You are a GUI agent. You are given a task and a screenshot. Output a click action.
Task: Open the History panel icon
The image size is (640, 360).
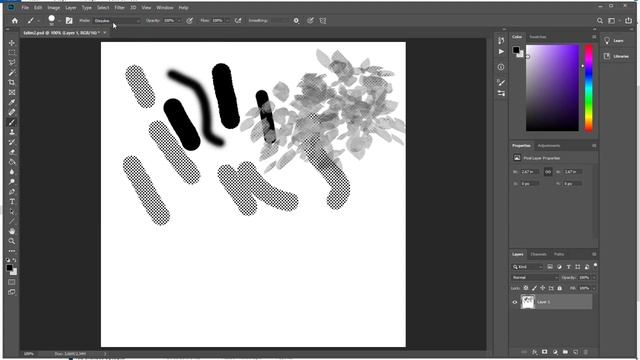(x=501, y=40)
